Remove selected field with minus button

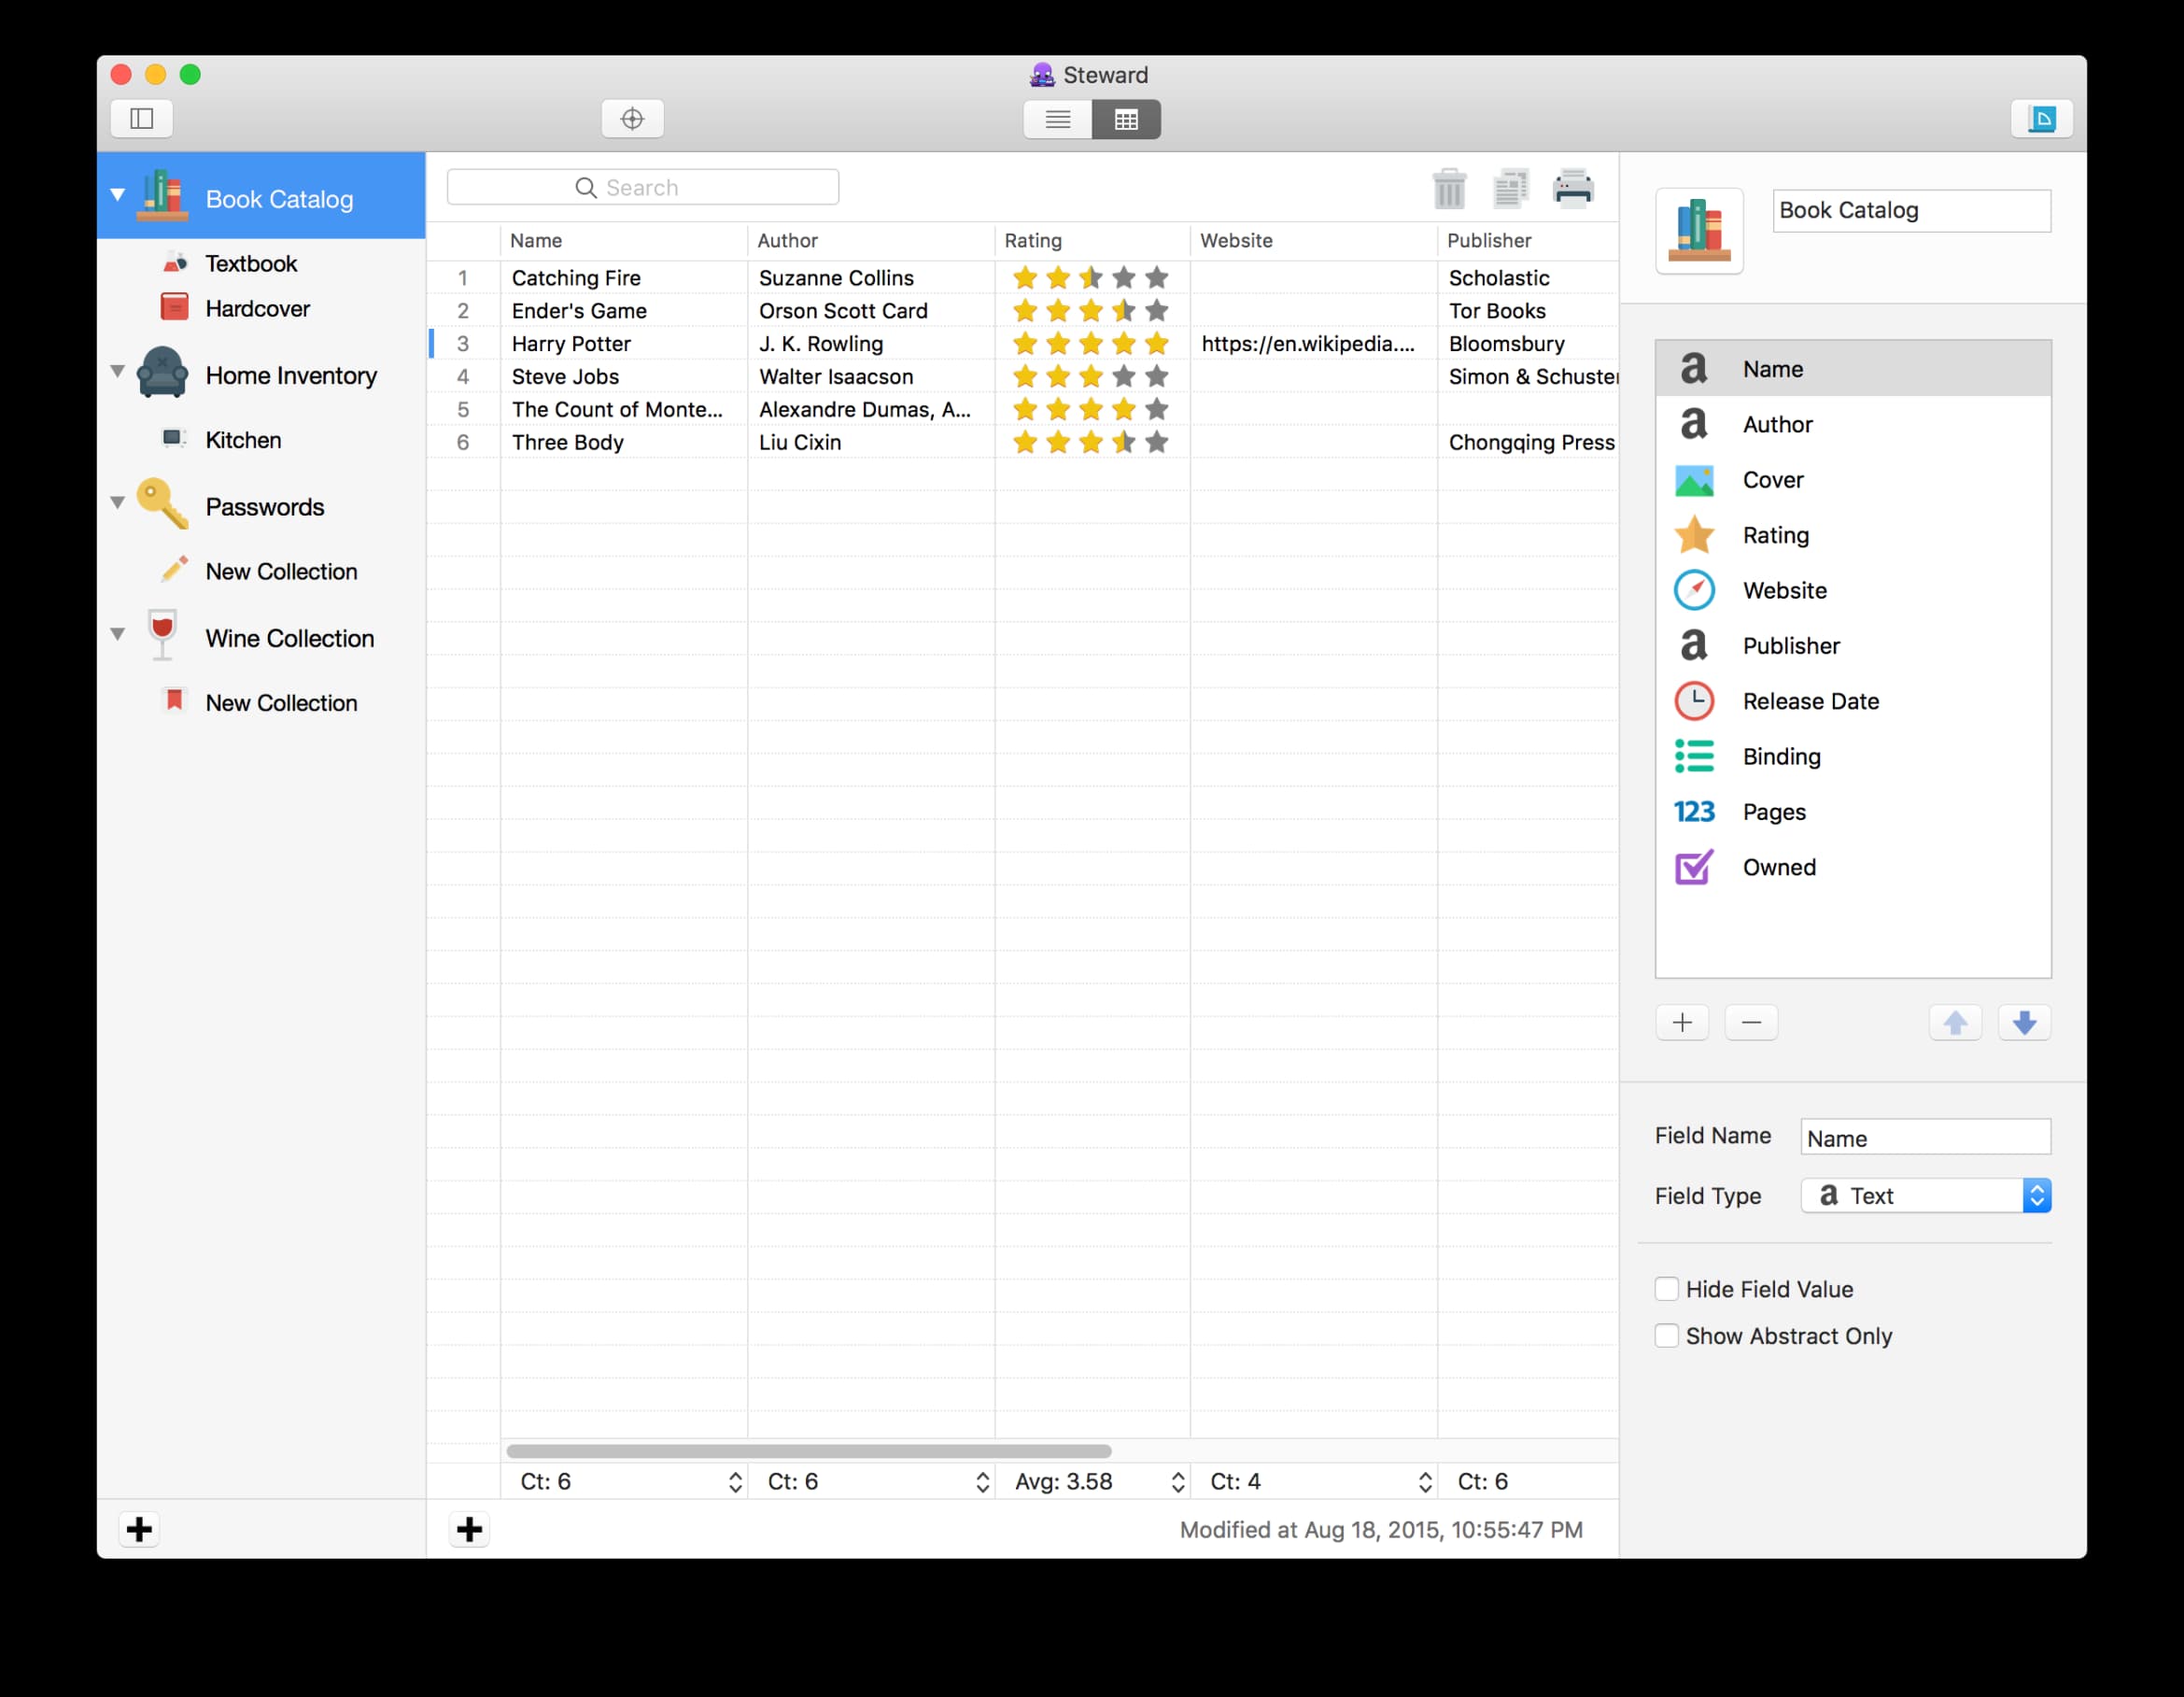coord(1751,1022)
